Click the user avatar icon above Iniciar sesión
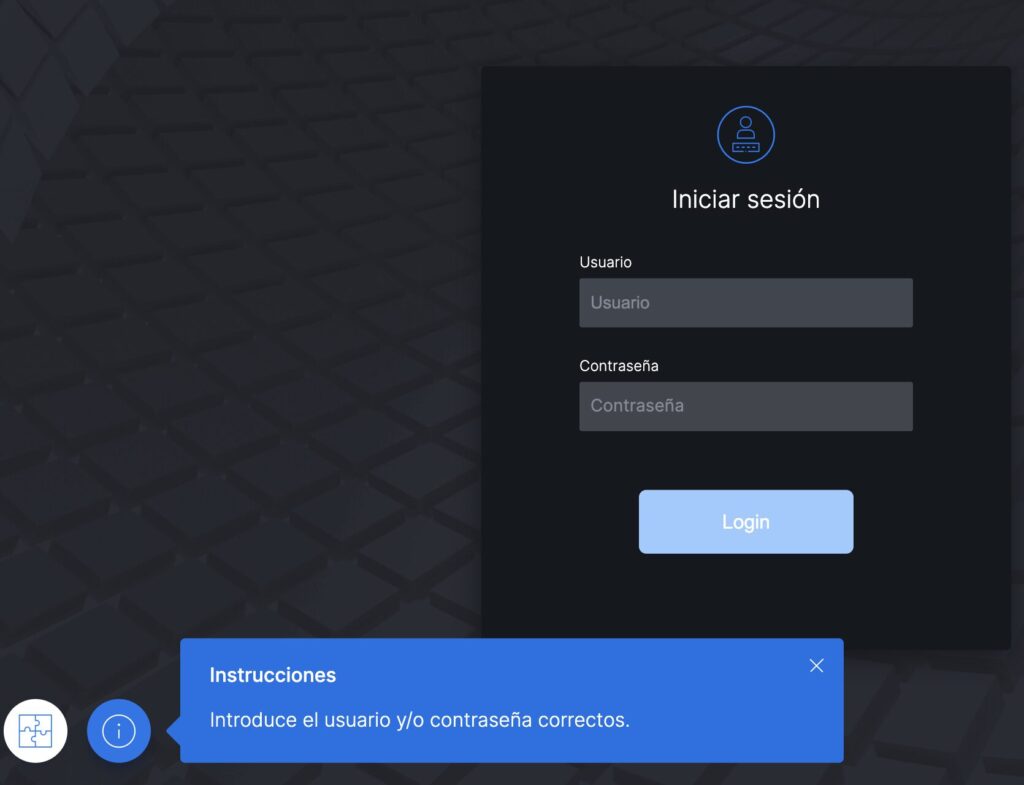Image resolution: width=1024 pixels, height=785 pixels. (746, 135)
